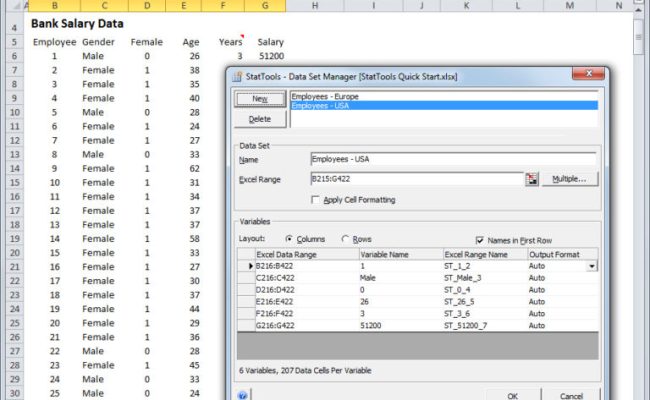
Task: Confirm with the OK button
Action: (x=513, y=395)
